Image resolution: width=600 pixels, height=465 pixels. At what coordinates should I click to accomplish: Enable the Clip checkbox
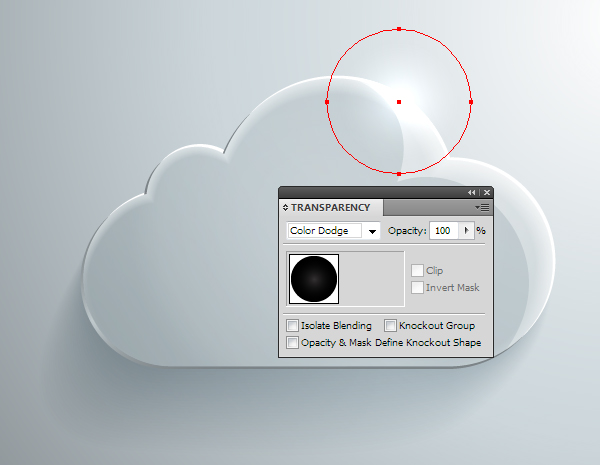417,271
